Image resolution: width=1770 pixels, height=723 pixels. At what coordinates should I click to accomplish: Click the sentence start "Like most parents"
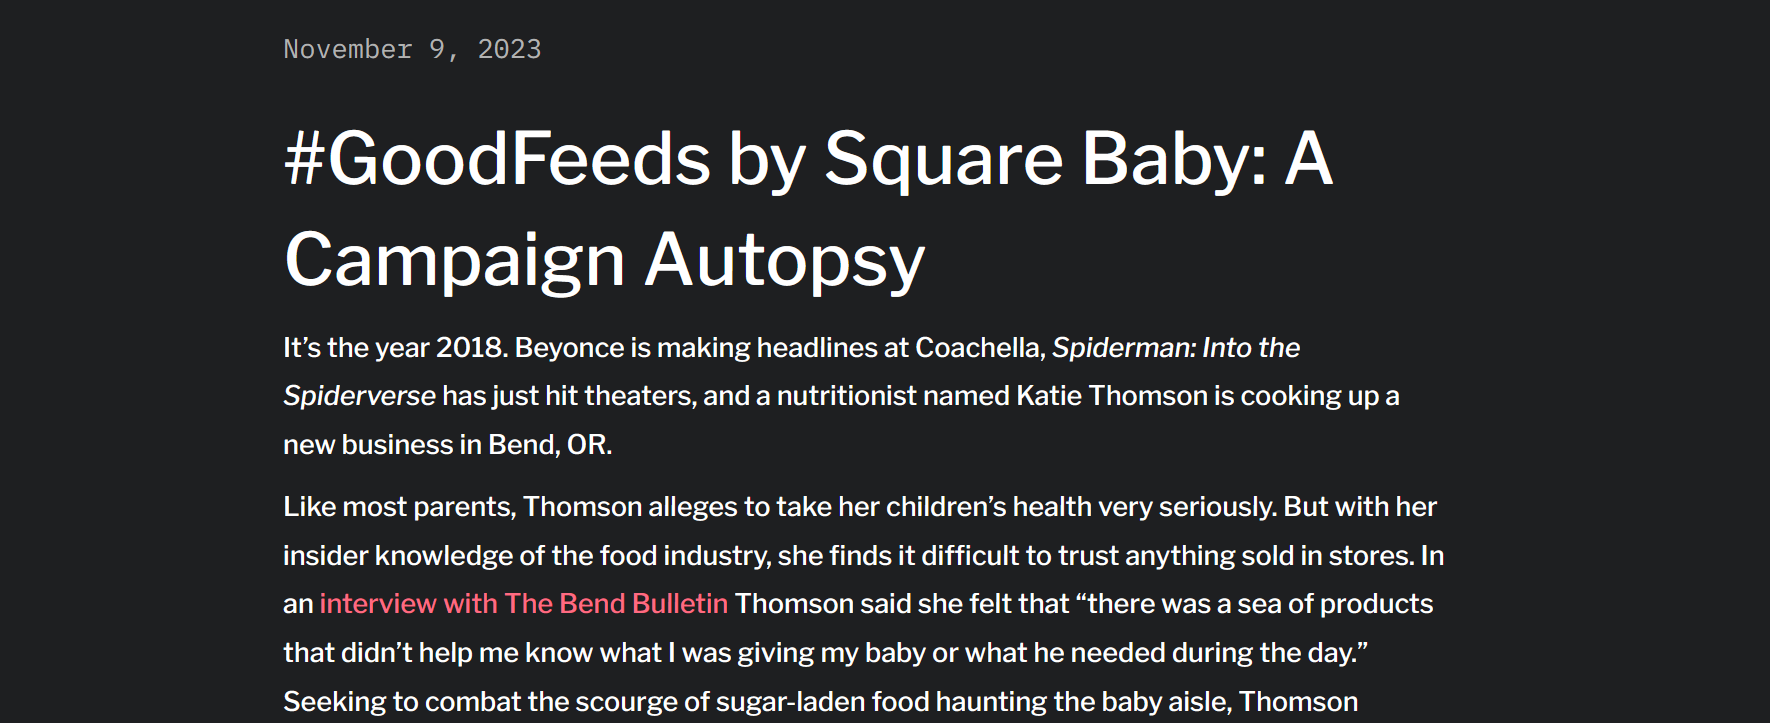coord(398,507)
